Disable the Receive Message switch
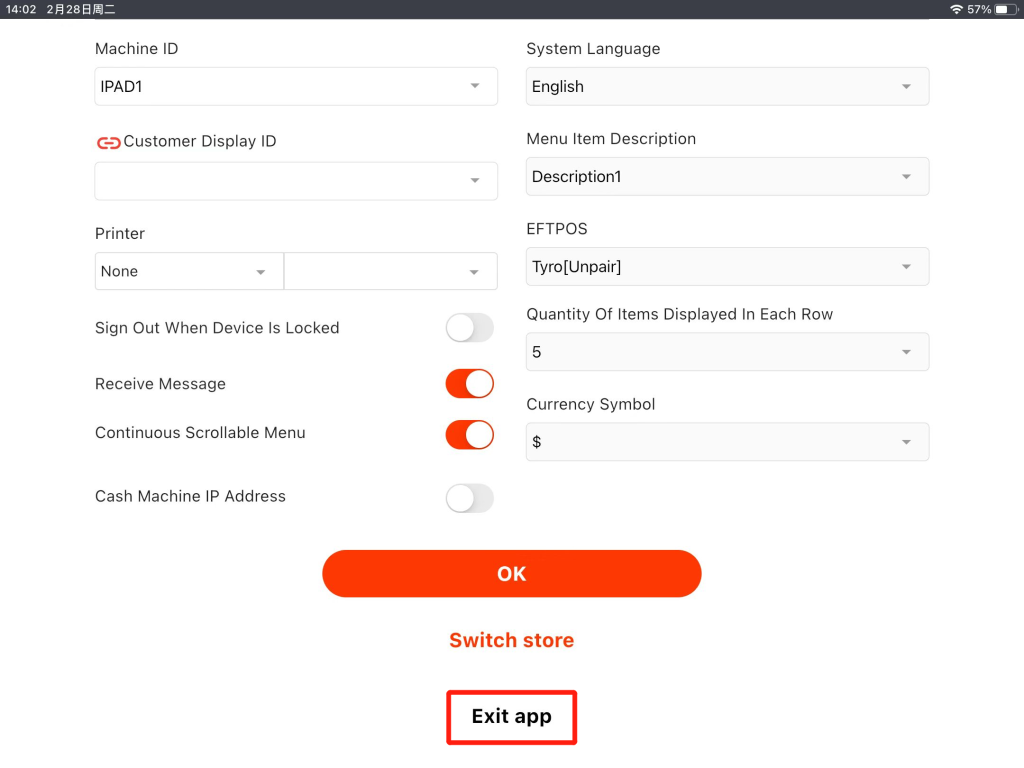Screen dimensions: 1024x768 tap(469, 384)
